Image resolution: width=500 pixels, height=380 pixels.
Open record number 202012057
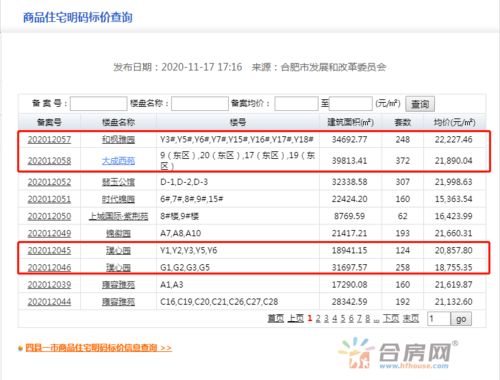click(x=49, y=139)
